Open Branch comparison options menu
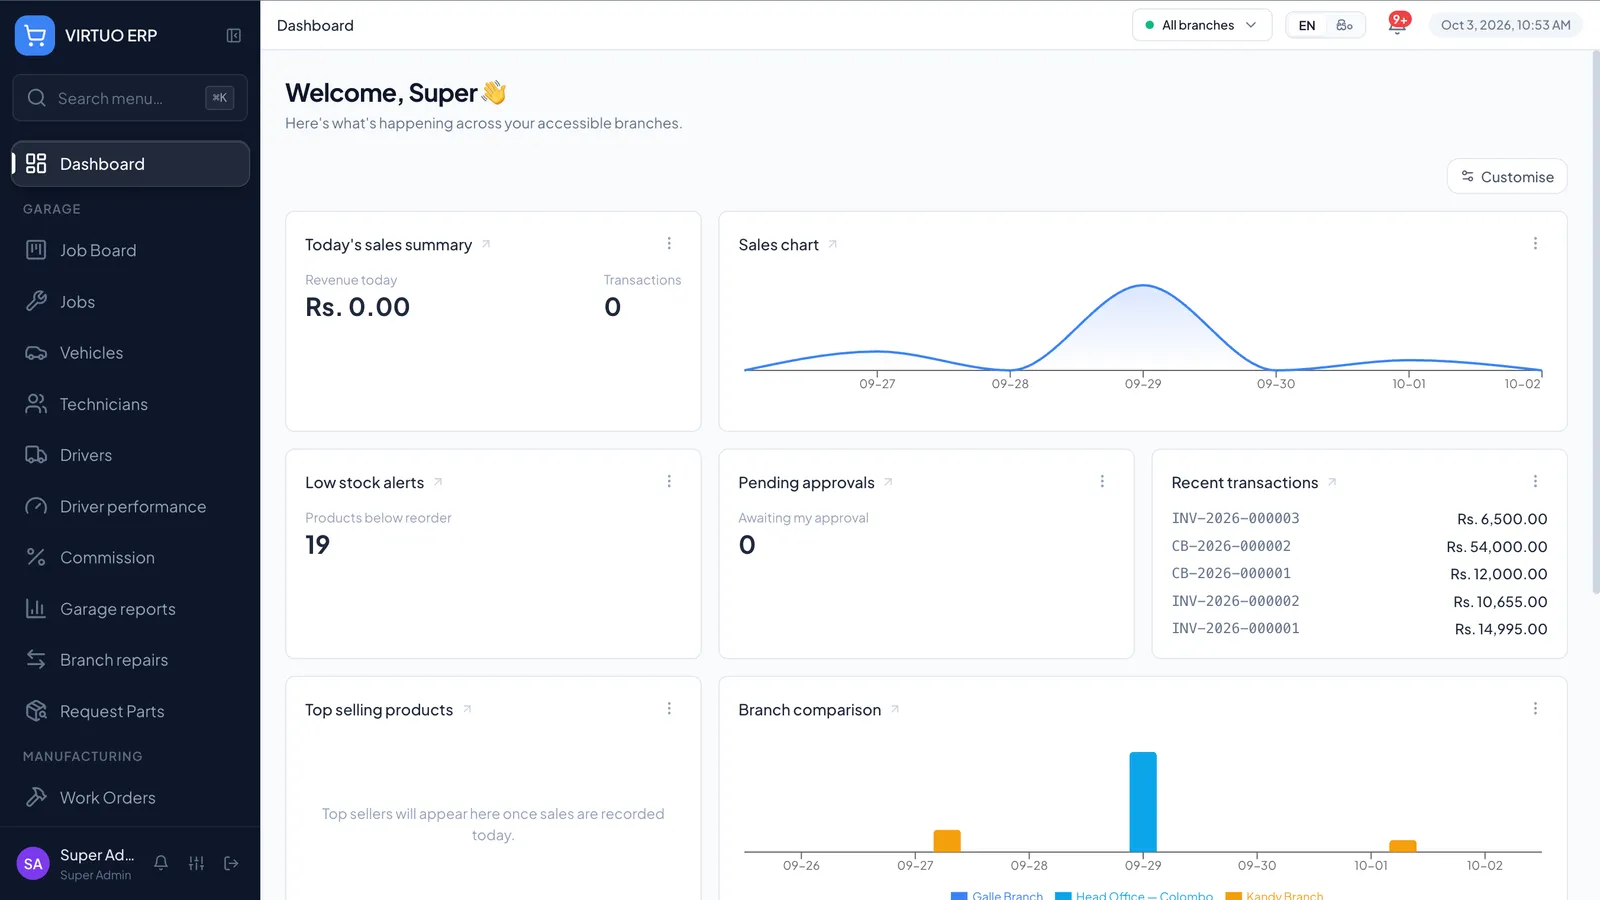 click(1535, 709)
